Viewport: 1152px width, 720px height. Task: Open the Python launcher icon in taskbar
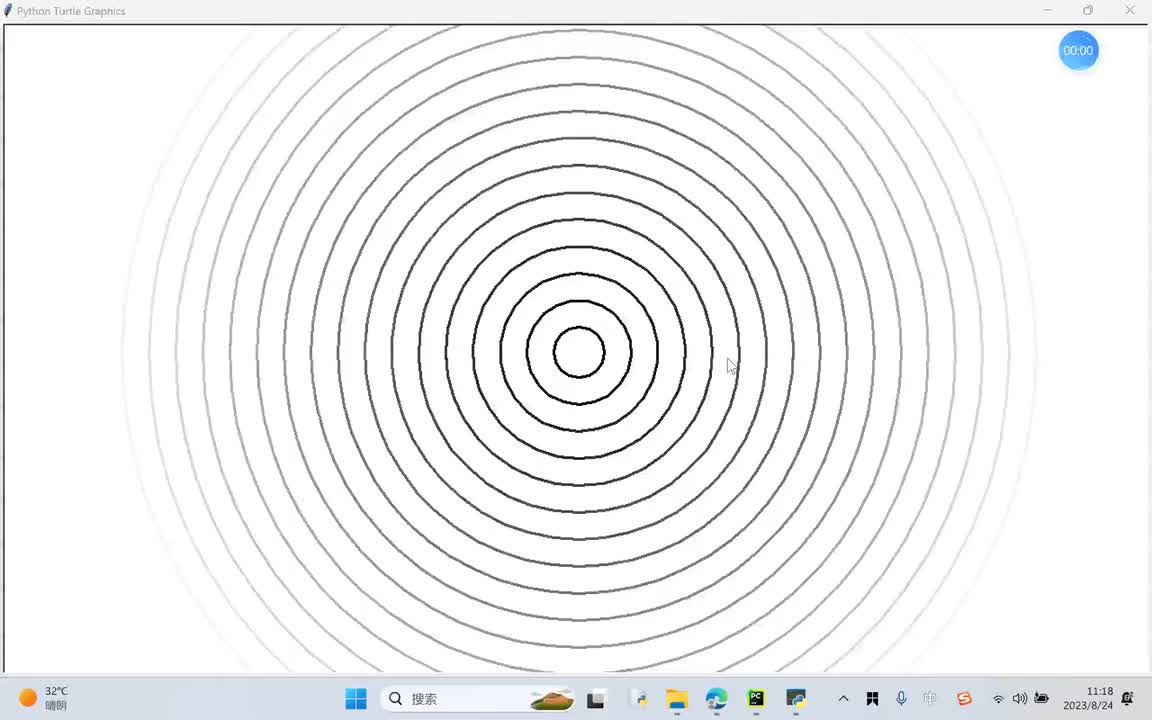[x=639, y=699]
